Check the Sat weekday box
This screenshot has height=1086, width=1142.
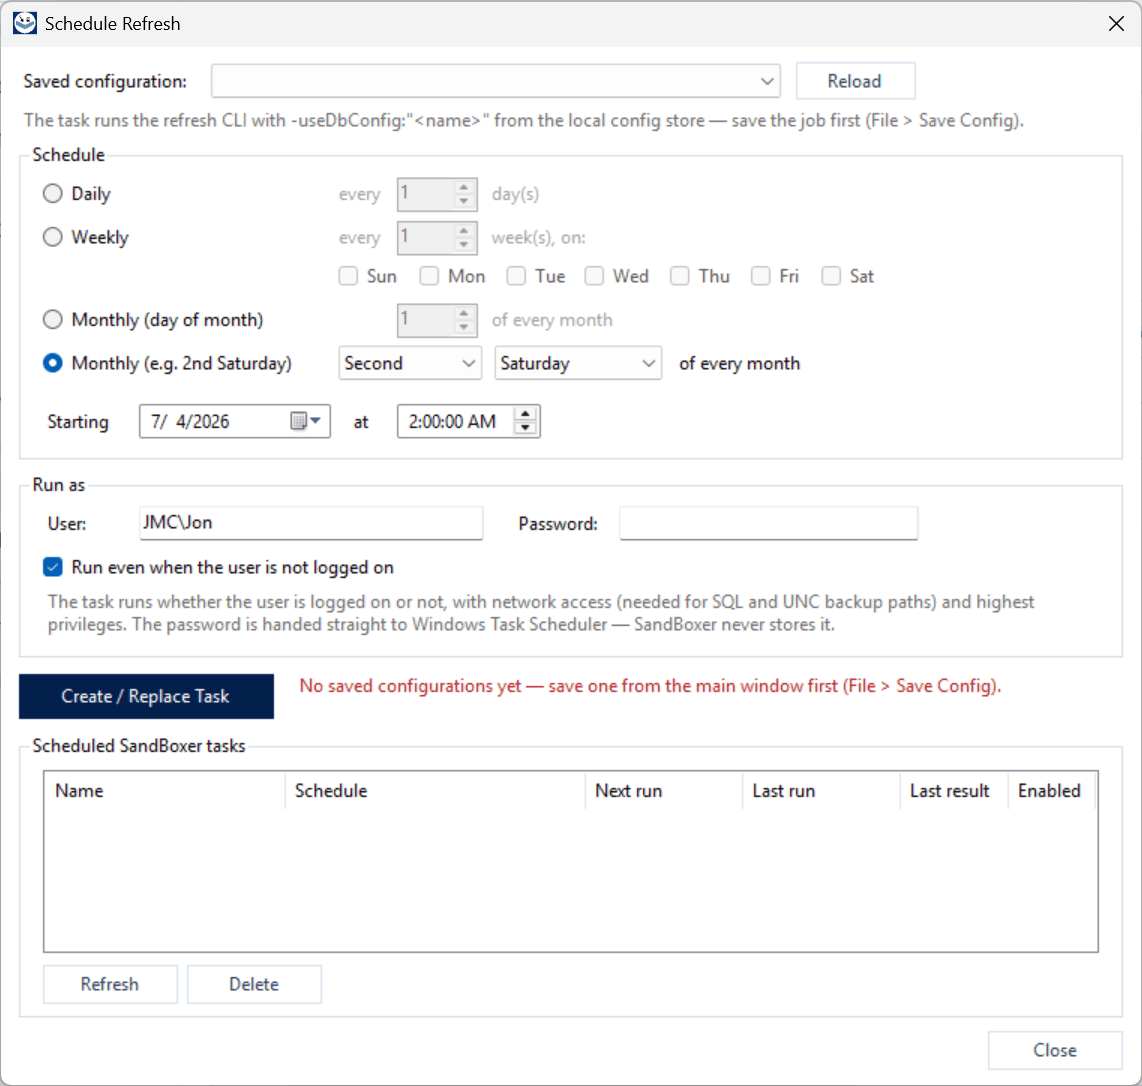(831, 276)
